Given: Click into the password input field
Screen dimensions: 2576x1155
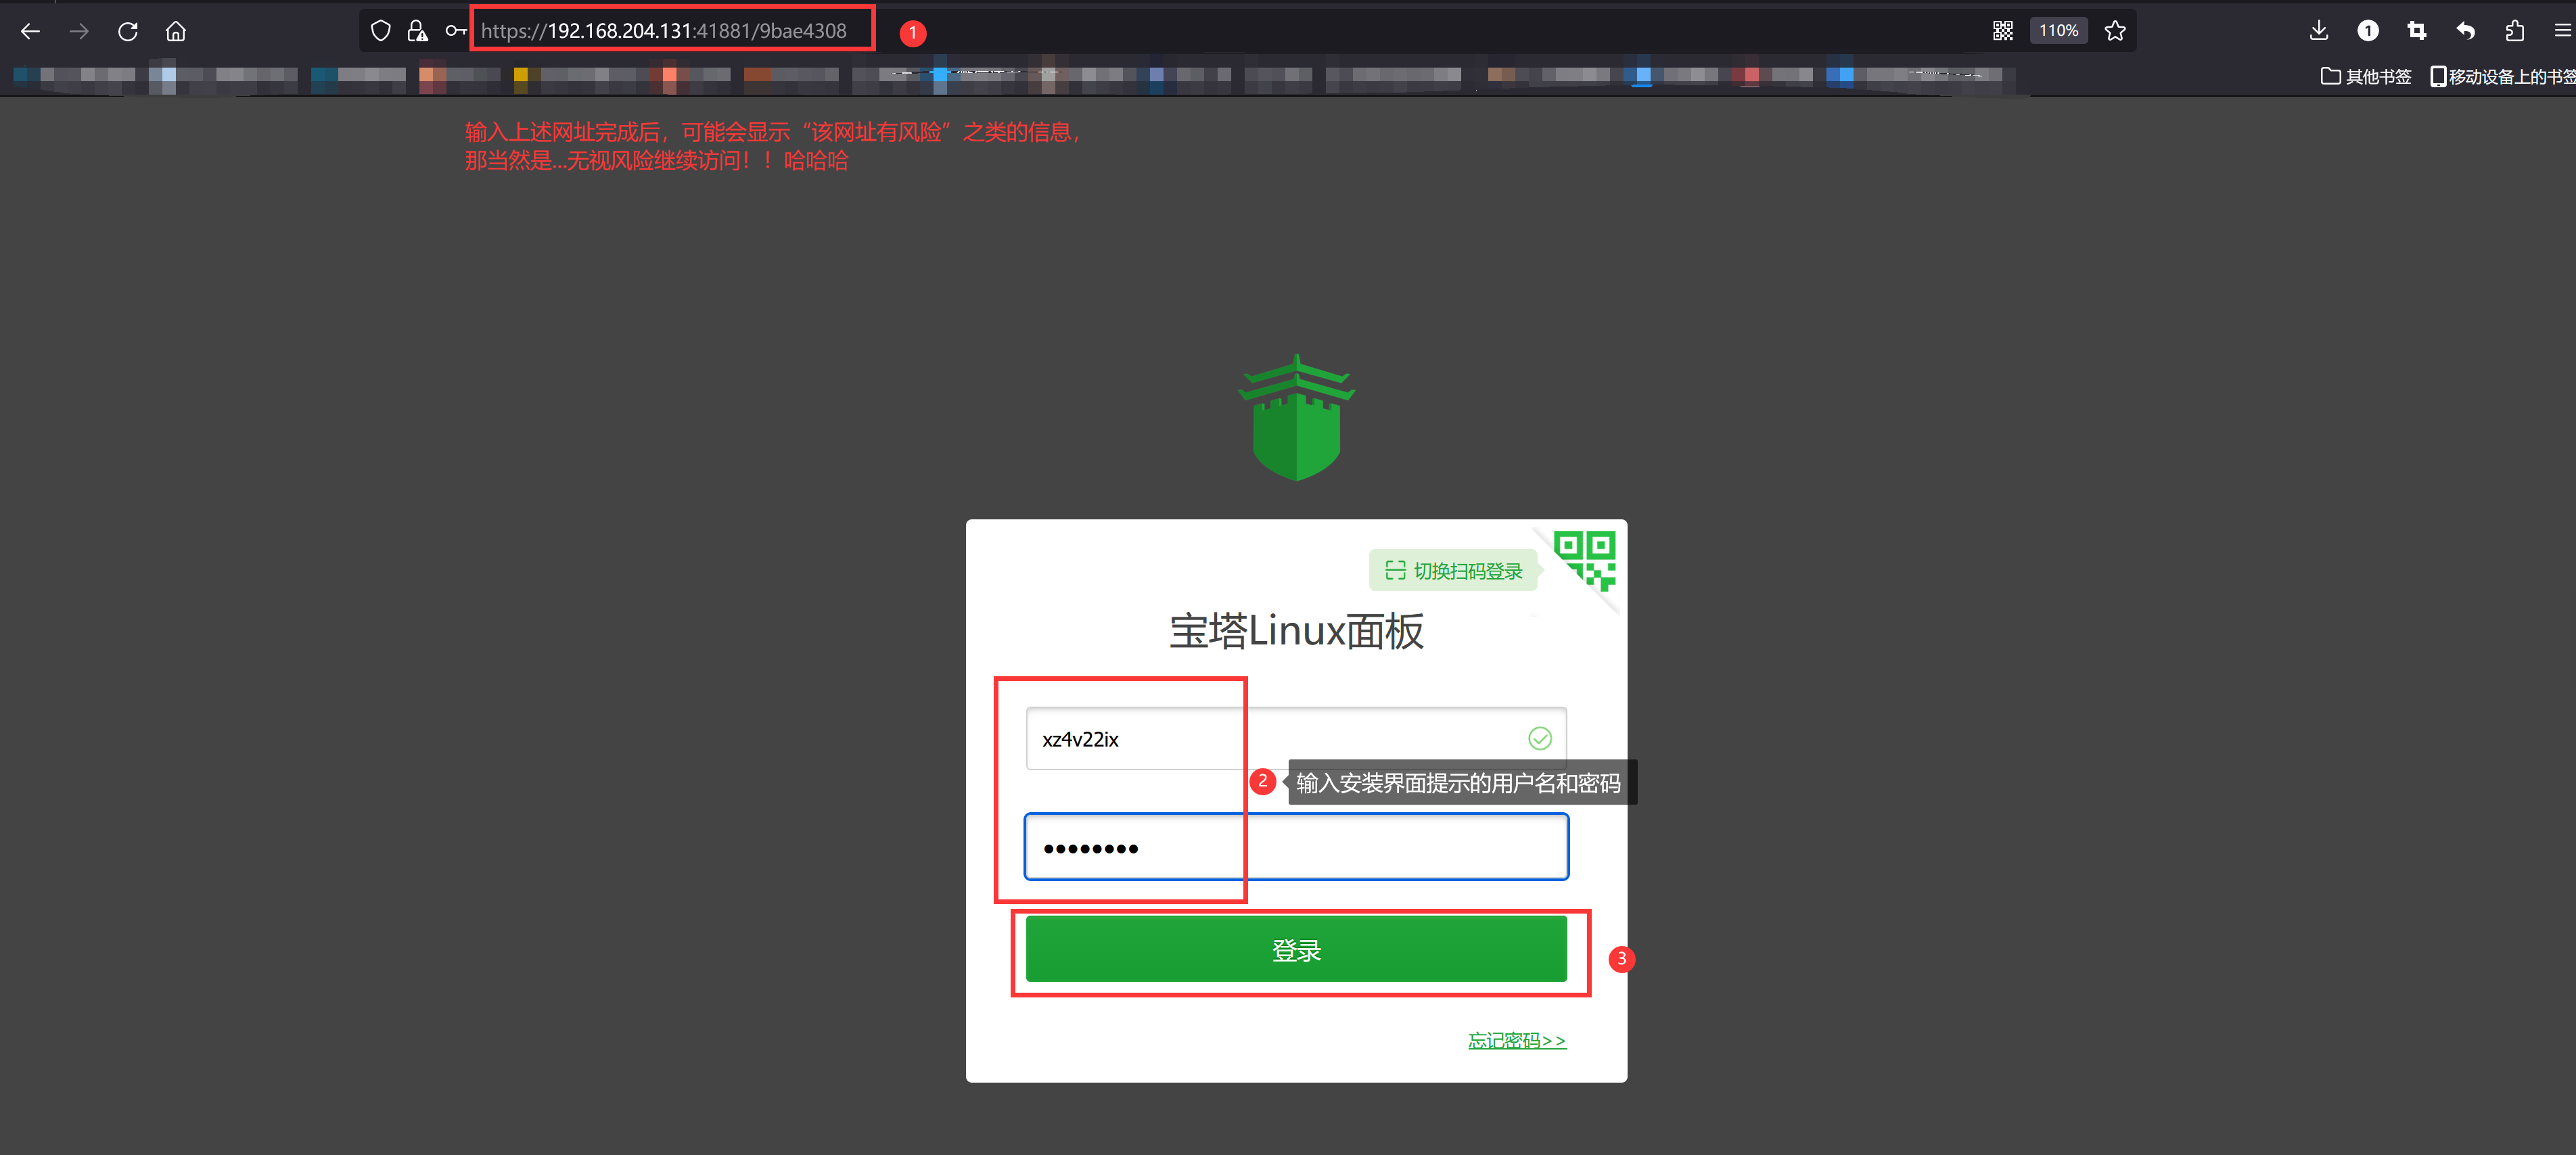Looking at the screenshot, I should coord(1296,847).
